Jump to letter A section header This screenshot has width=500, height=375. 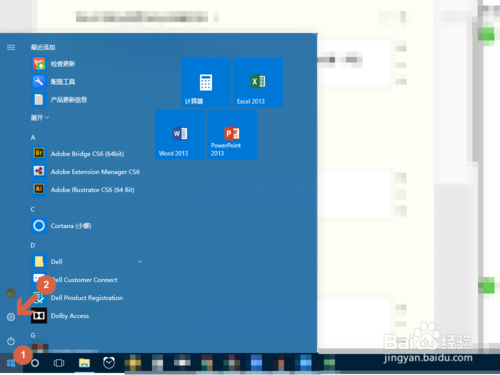coord(33,137)
